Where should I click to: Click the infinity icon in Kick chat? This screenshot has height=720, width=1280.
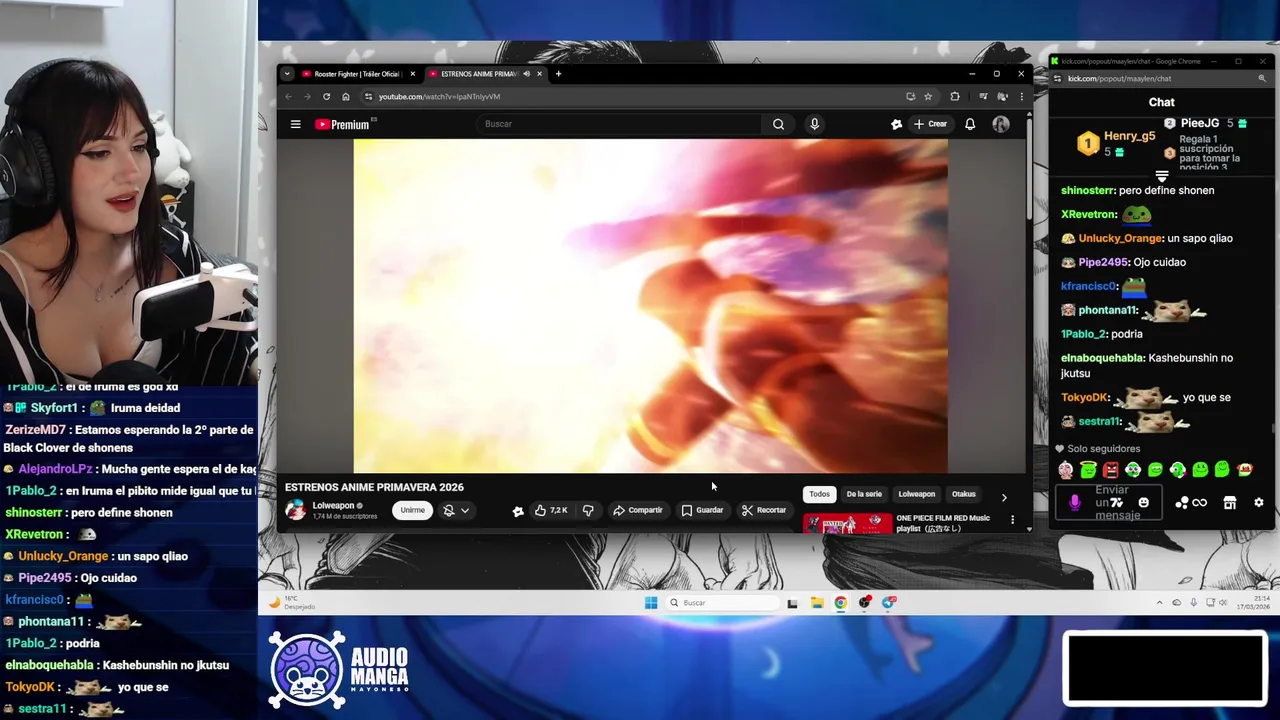tap(1199, 503)
